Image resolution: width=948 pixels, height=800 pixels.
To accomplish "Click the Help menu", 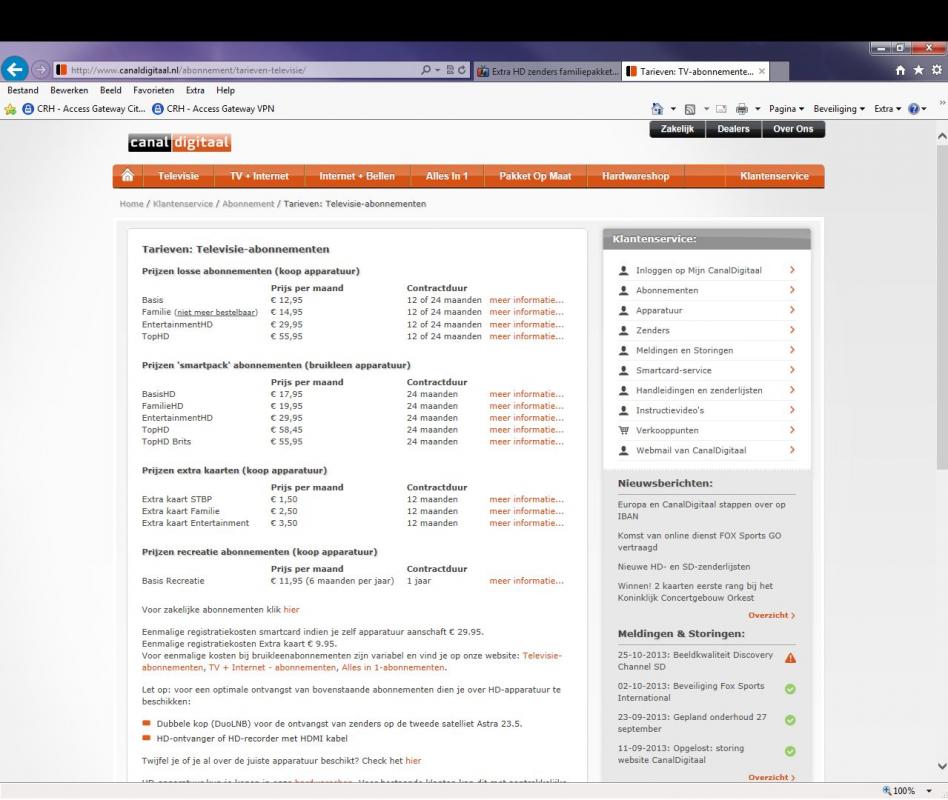I will coord(226,90).
